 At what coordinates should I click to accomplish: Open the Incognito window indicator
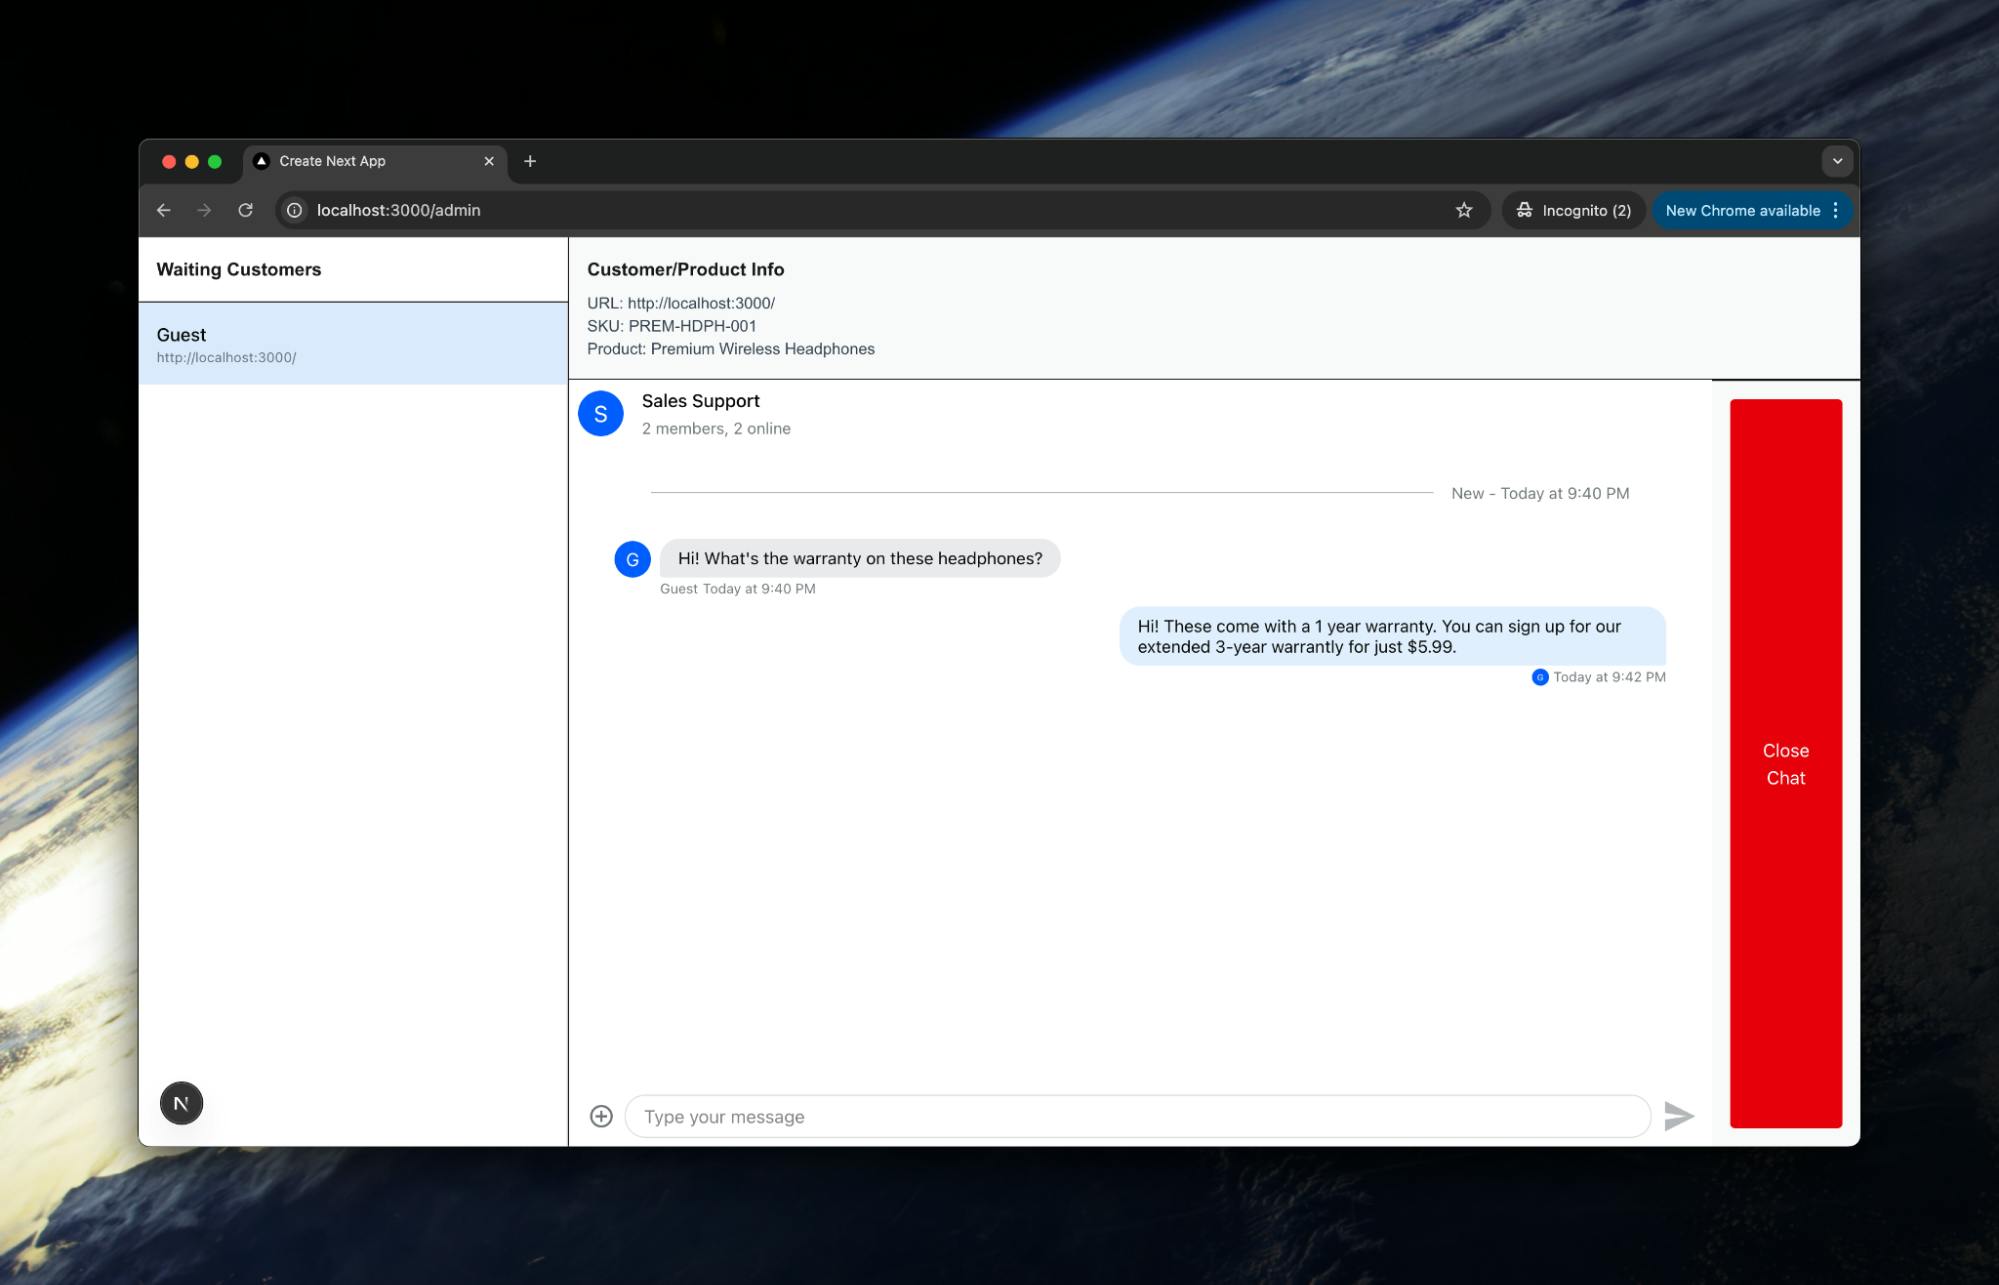click(1574, 210)
